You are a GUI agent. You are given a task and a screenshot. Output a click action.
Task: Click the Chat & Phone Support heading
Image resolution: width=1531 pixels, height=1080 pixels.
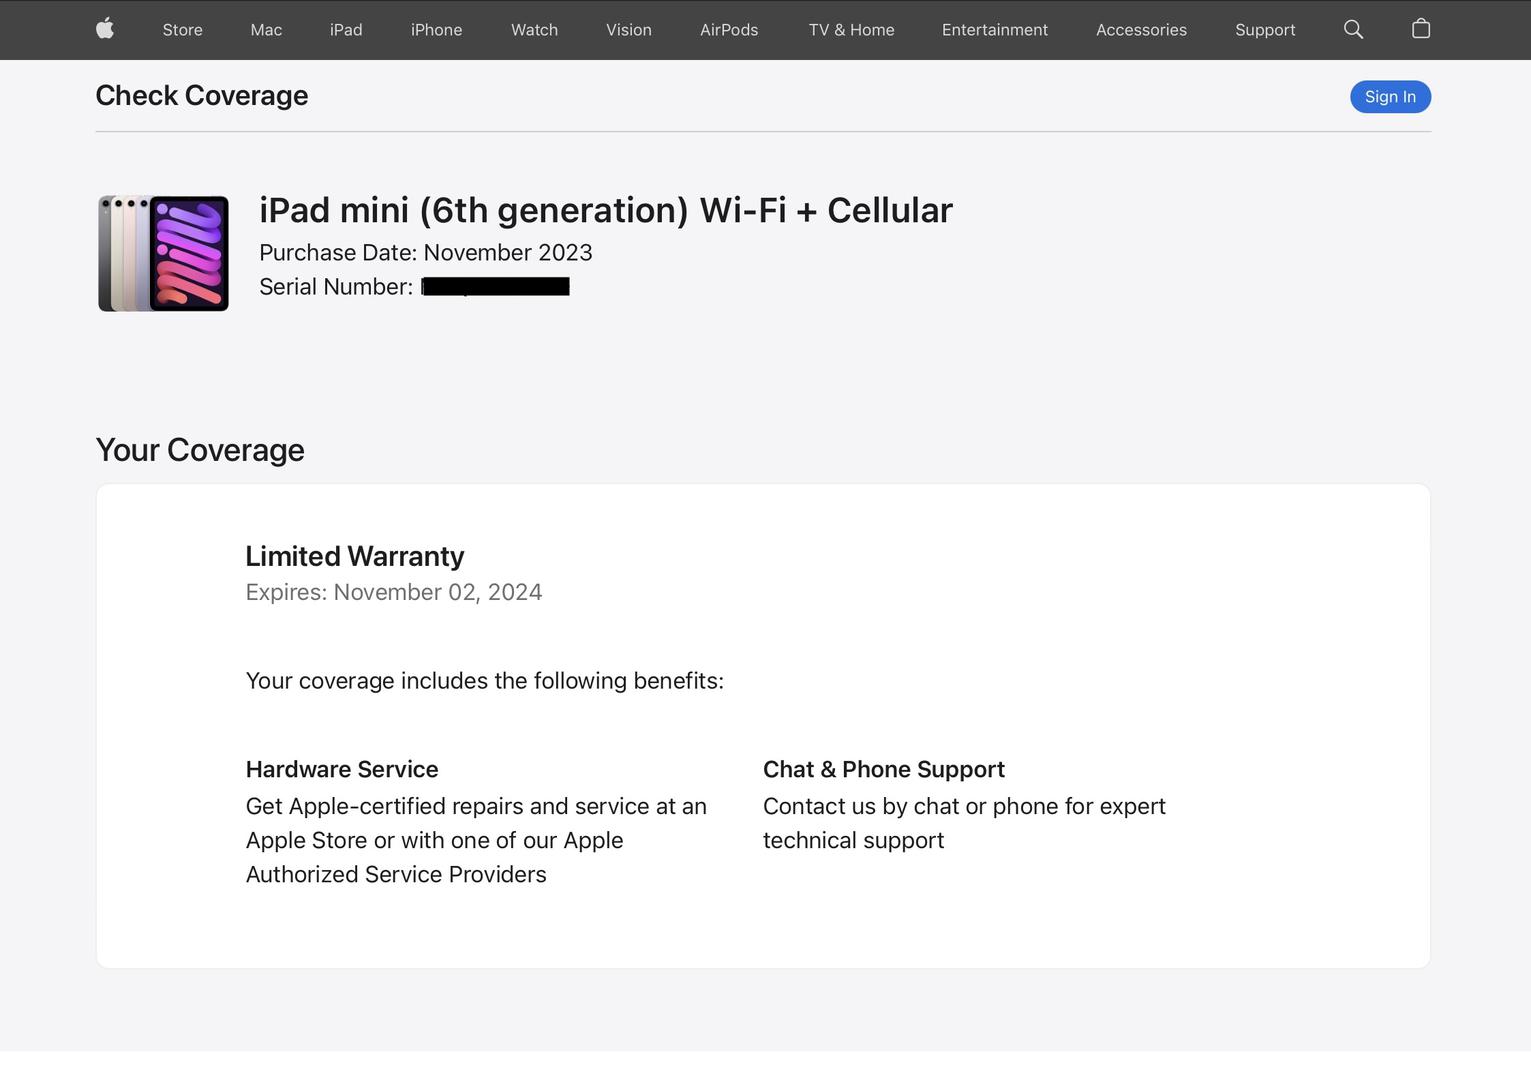coord(884,769)
